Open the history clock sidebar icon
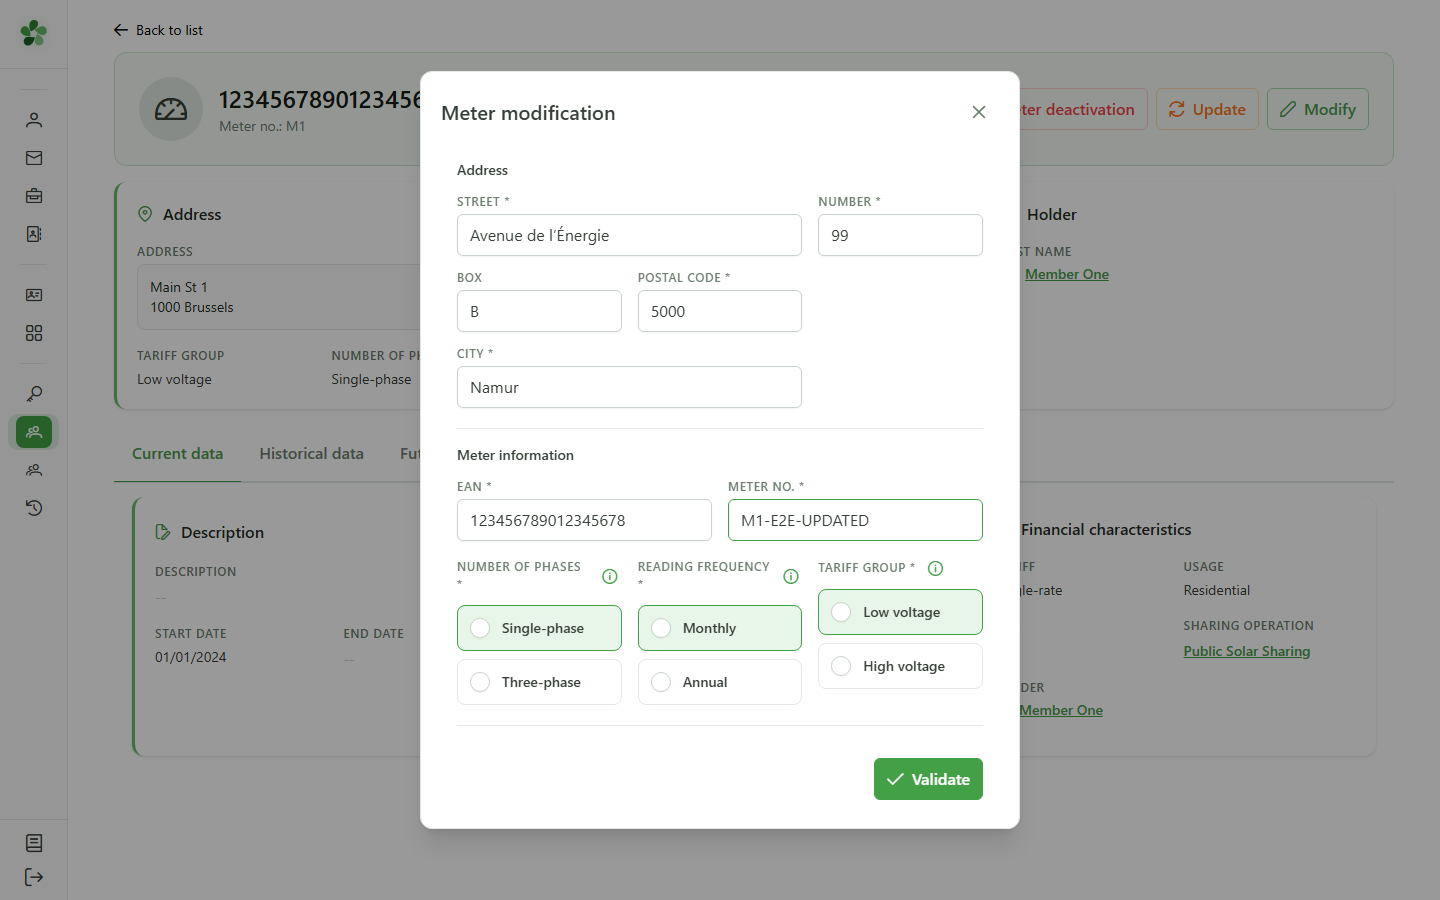The image size is (1440, 900). [x=34, y=508]
